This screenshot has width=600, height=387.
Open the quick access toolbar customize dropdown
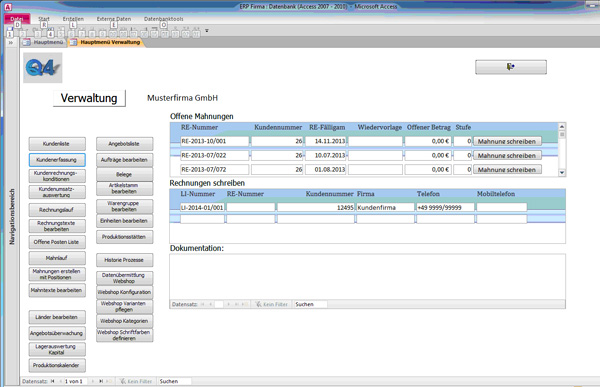coord(207,31)
